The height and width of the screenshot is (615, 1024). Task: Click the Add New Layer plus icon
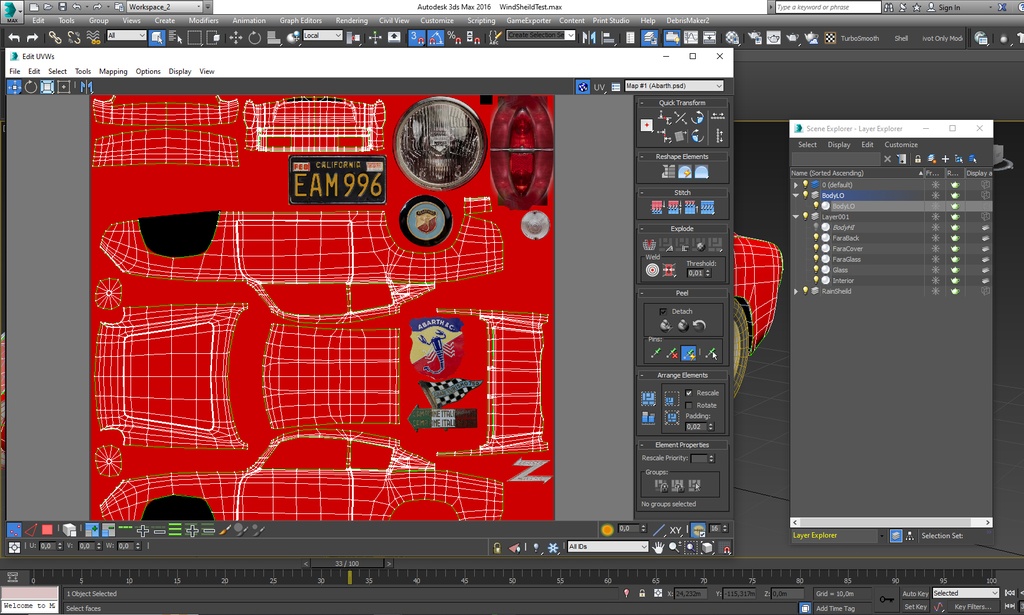click(x=945, y=159)
